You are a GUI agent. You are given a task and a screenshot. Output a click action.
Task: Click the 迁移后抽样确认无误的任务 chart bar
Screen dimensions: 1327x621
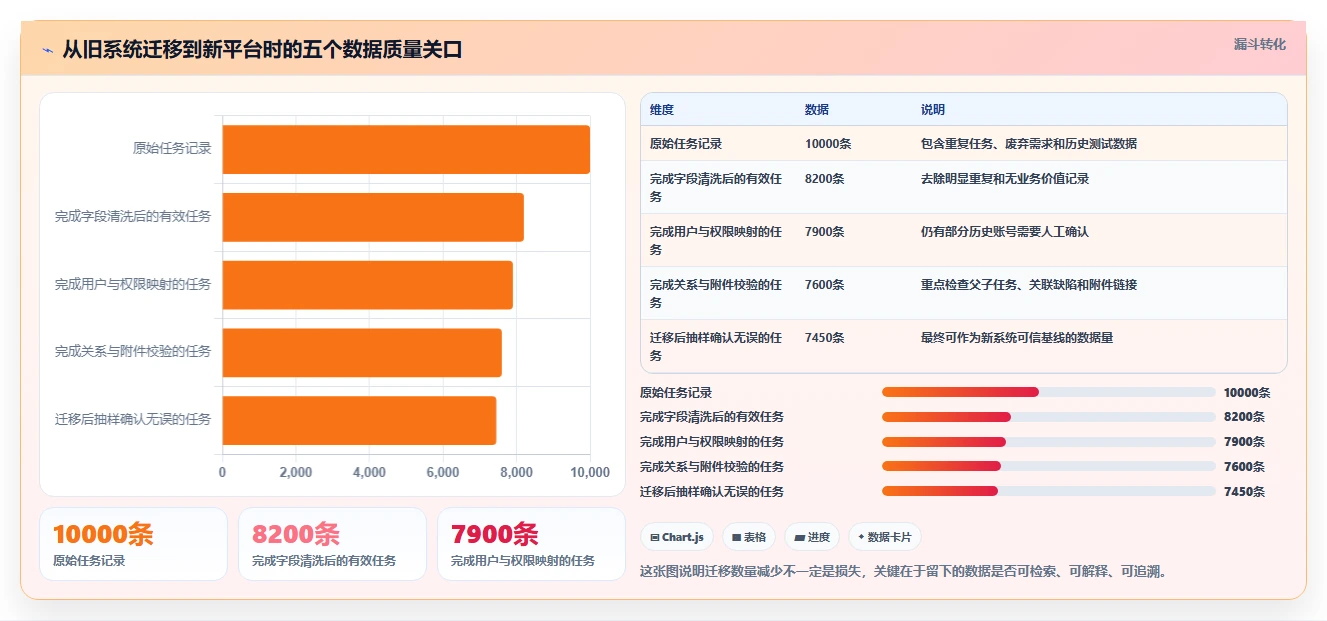pyautogui.click(x=359, y=420)
